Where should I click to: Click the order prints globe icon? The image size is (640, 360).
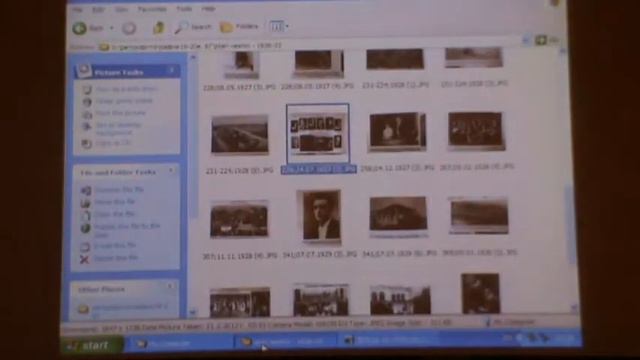(87, 102)
